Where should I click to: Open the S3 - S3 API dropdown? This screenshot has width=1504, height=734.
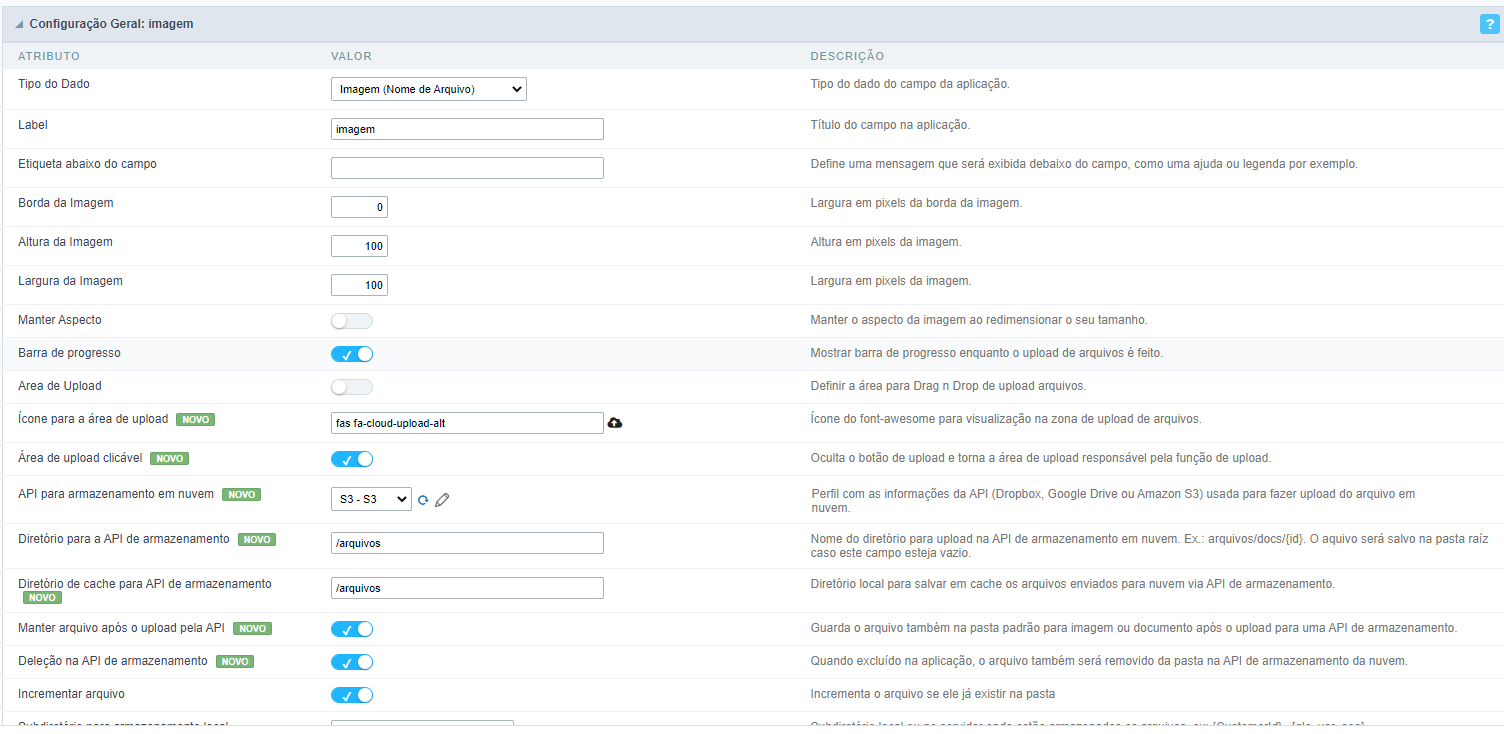371,499
